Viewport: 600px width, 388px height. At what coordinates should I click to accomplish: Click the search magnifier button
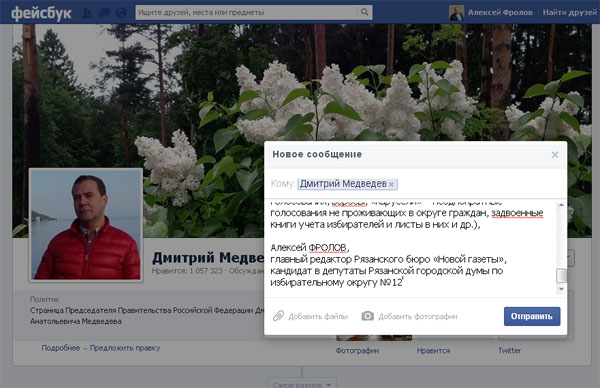[365, 12]
